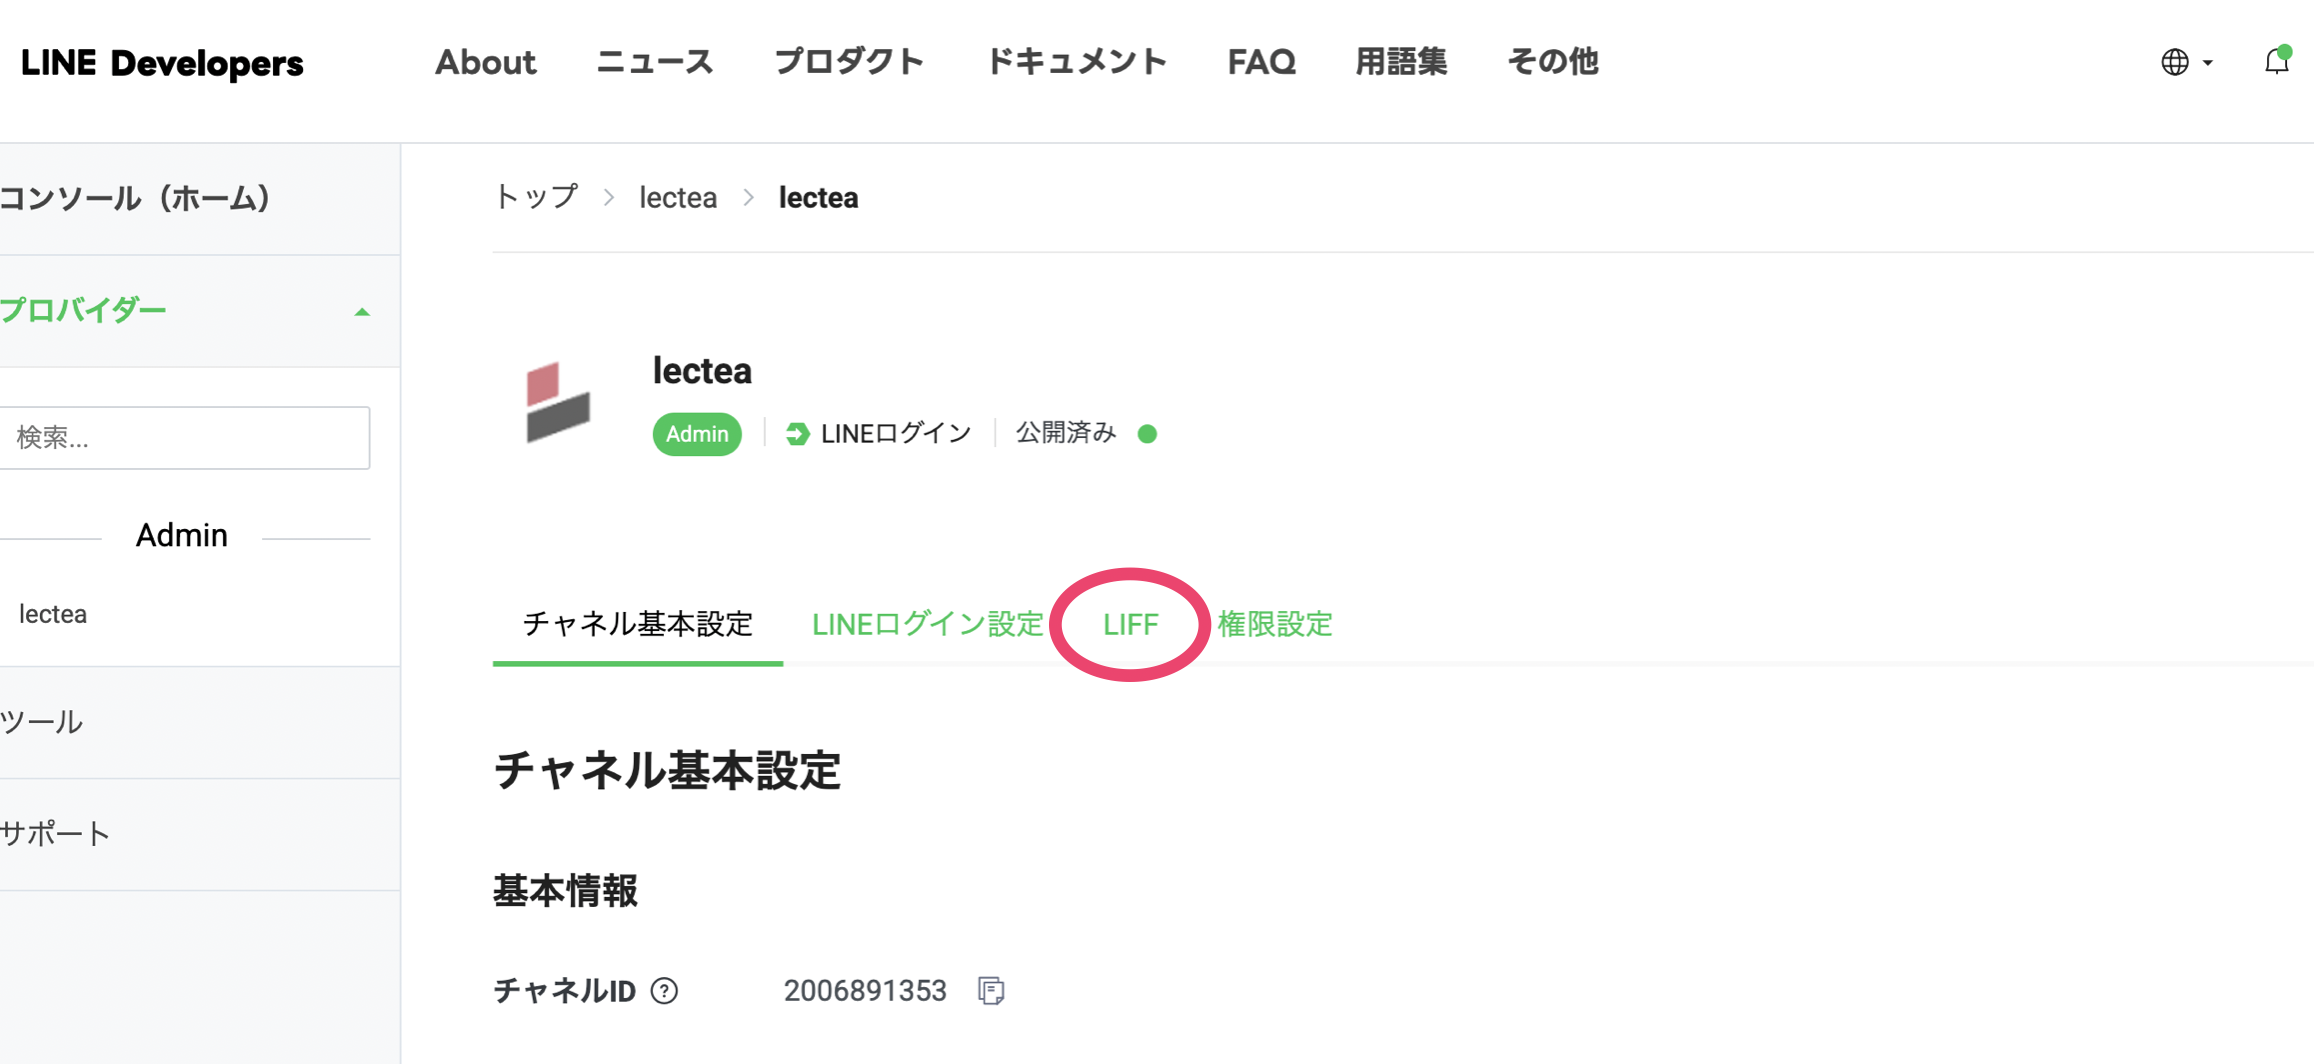Open the notifications bell icon
The height and width of the screenshot is (1064, 2314).
click(2275, 62)
